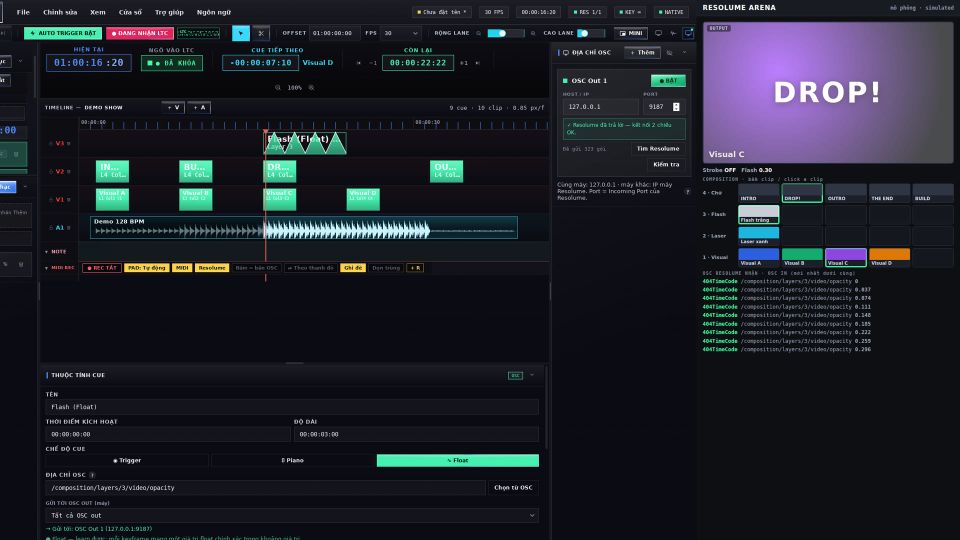Open the File menu
This screenshot has width=960, height=540.
[23, 12]
